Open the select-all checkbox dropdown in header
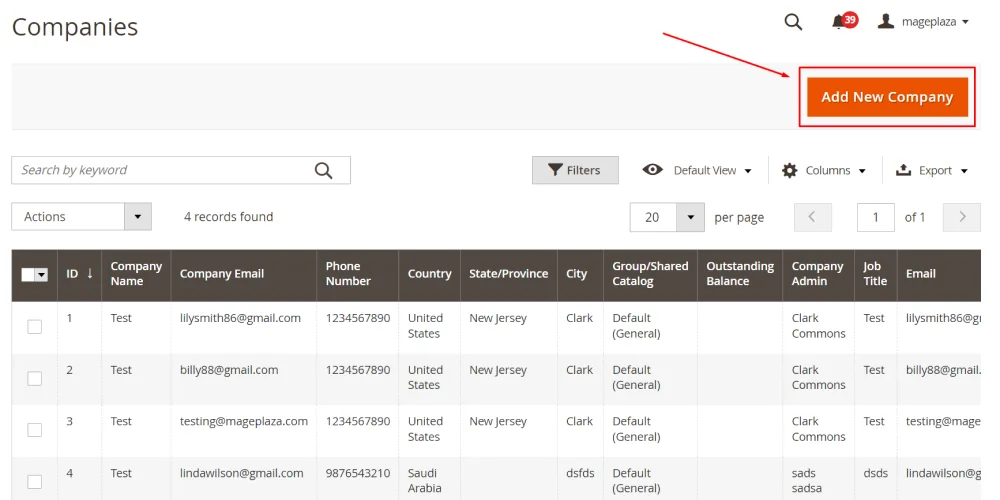This screenshot has width=1000, height=500. [x=42, y=275]
